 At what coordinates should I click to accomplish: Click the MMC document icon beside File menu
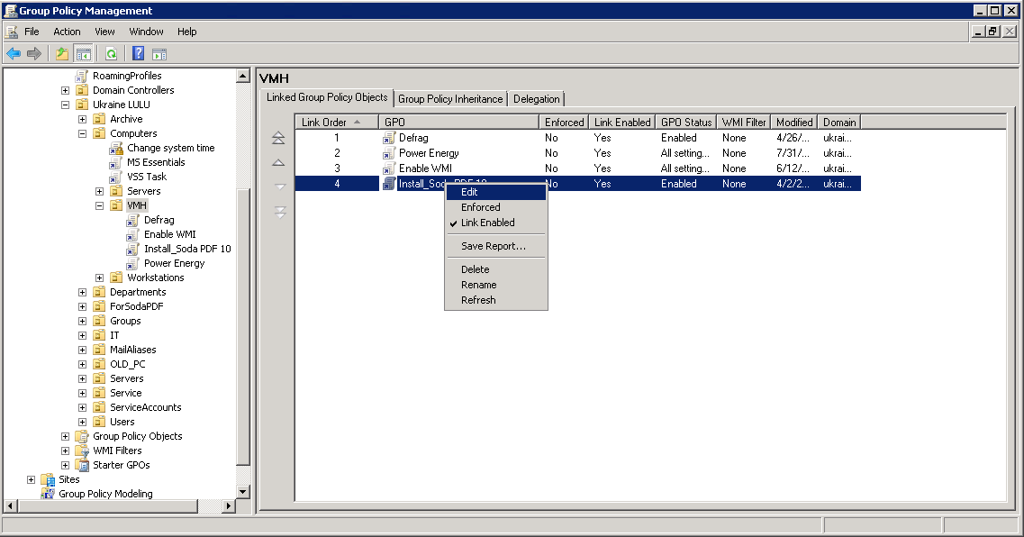(11, 31)
